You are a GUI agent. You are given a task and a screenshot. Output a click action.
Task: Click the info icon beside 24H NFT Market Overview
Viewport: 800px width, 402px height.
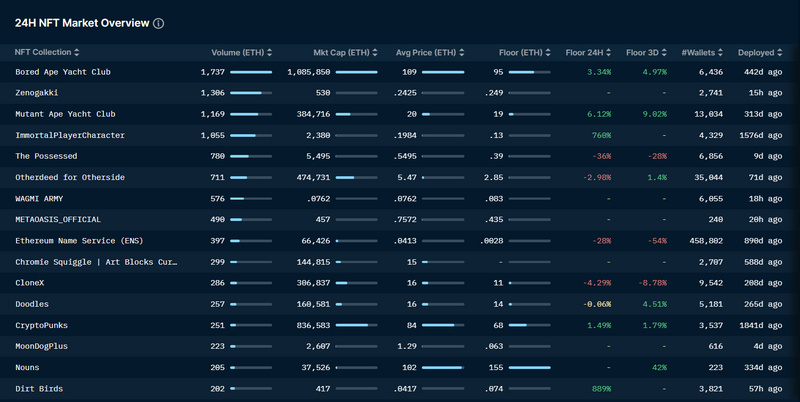159,23
